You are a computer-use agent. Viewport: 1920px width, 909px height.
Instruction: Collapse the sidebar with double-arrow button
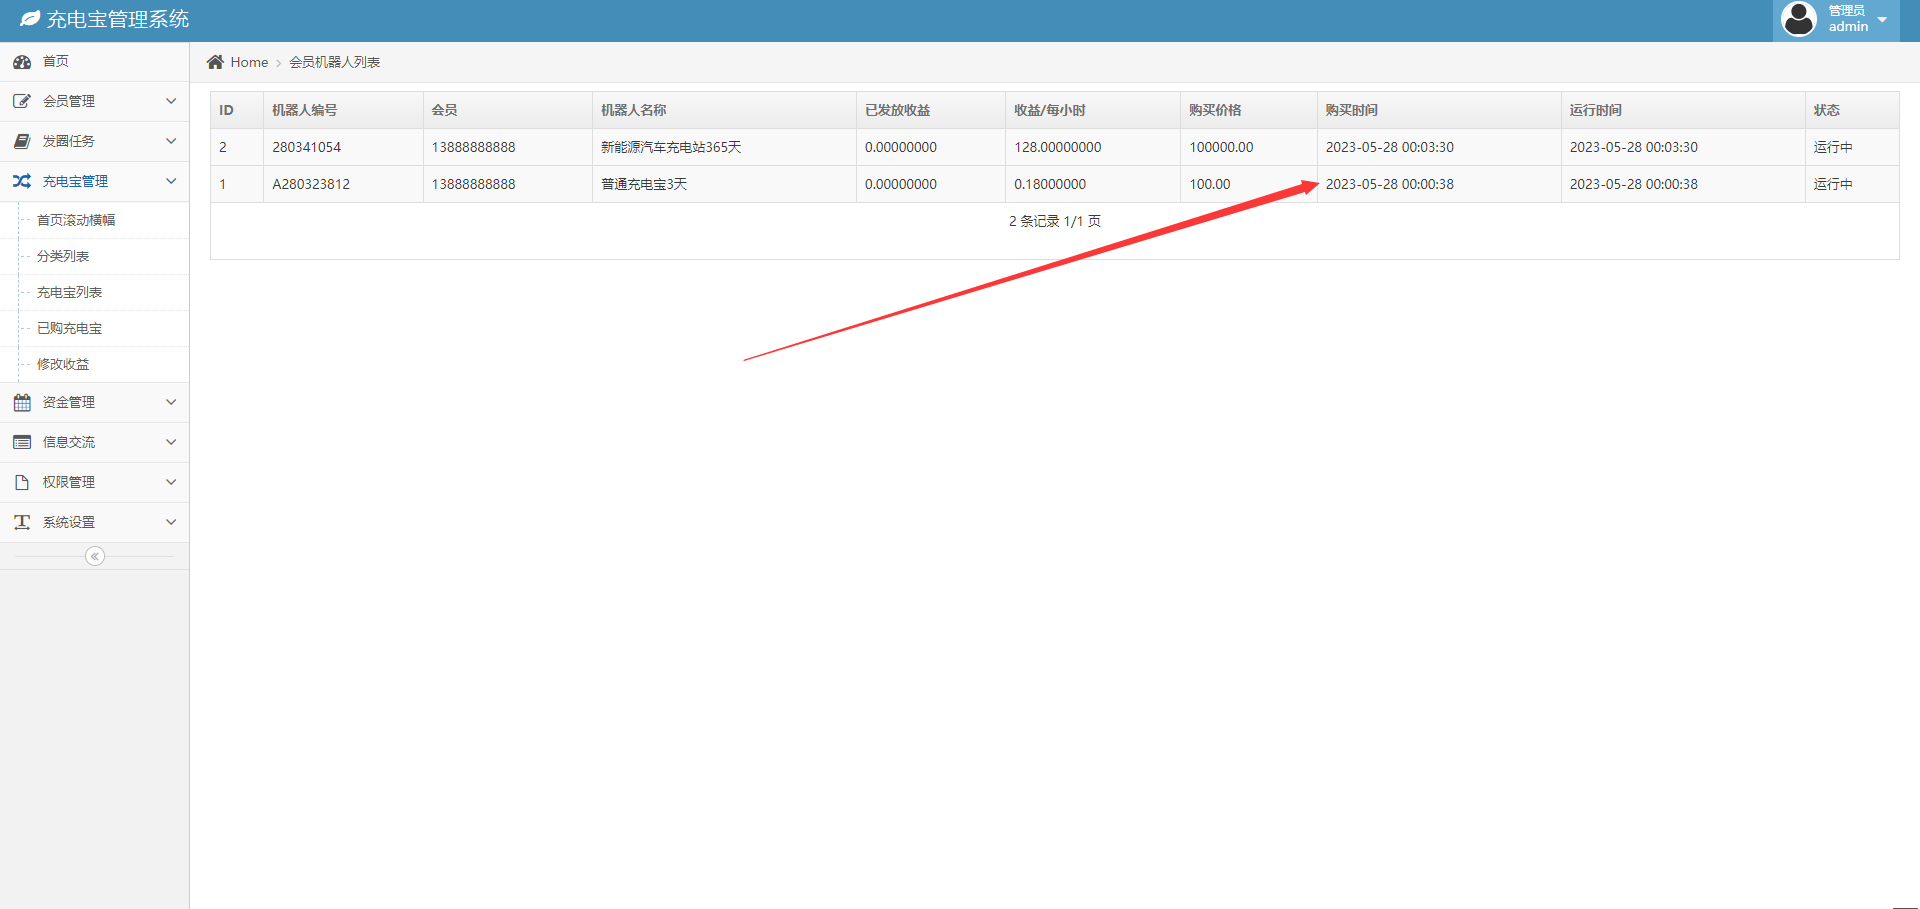[x=95, y=556]
